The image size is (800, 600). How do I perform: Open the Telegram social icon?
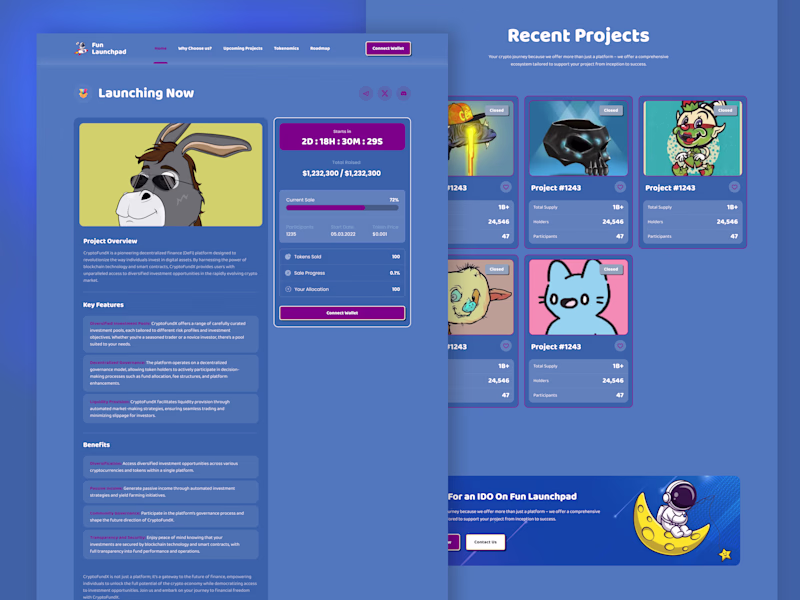pos(366,93)
